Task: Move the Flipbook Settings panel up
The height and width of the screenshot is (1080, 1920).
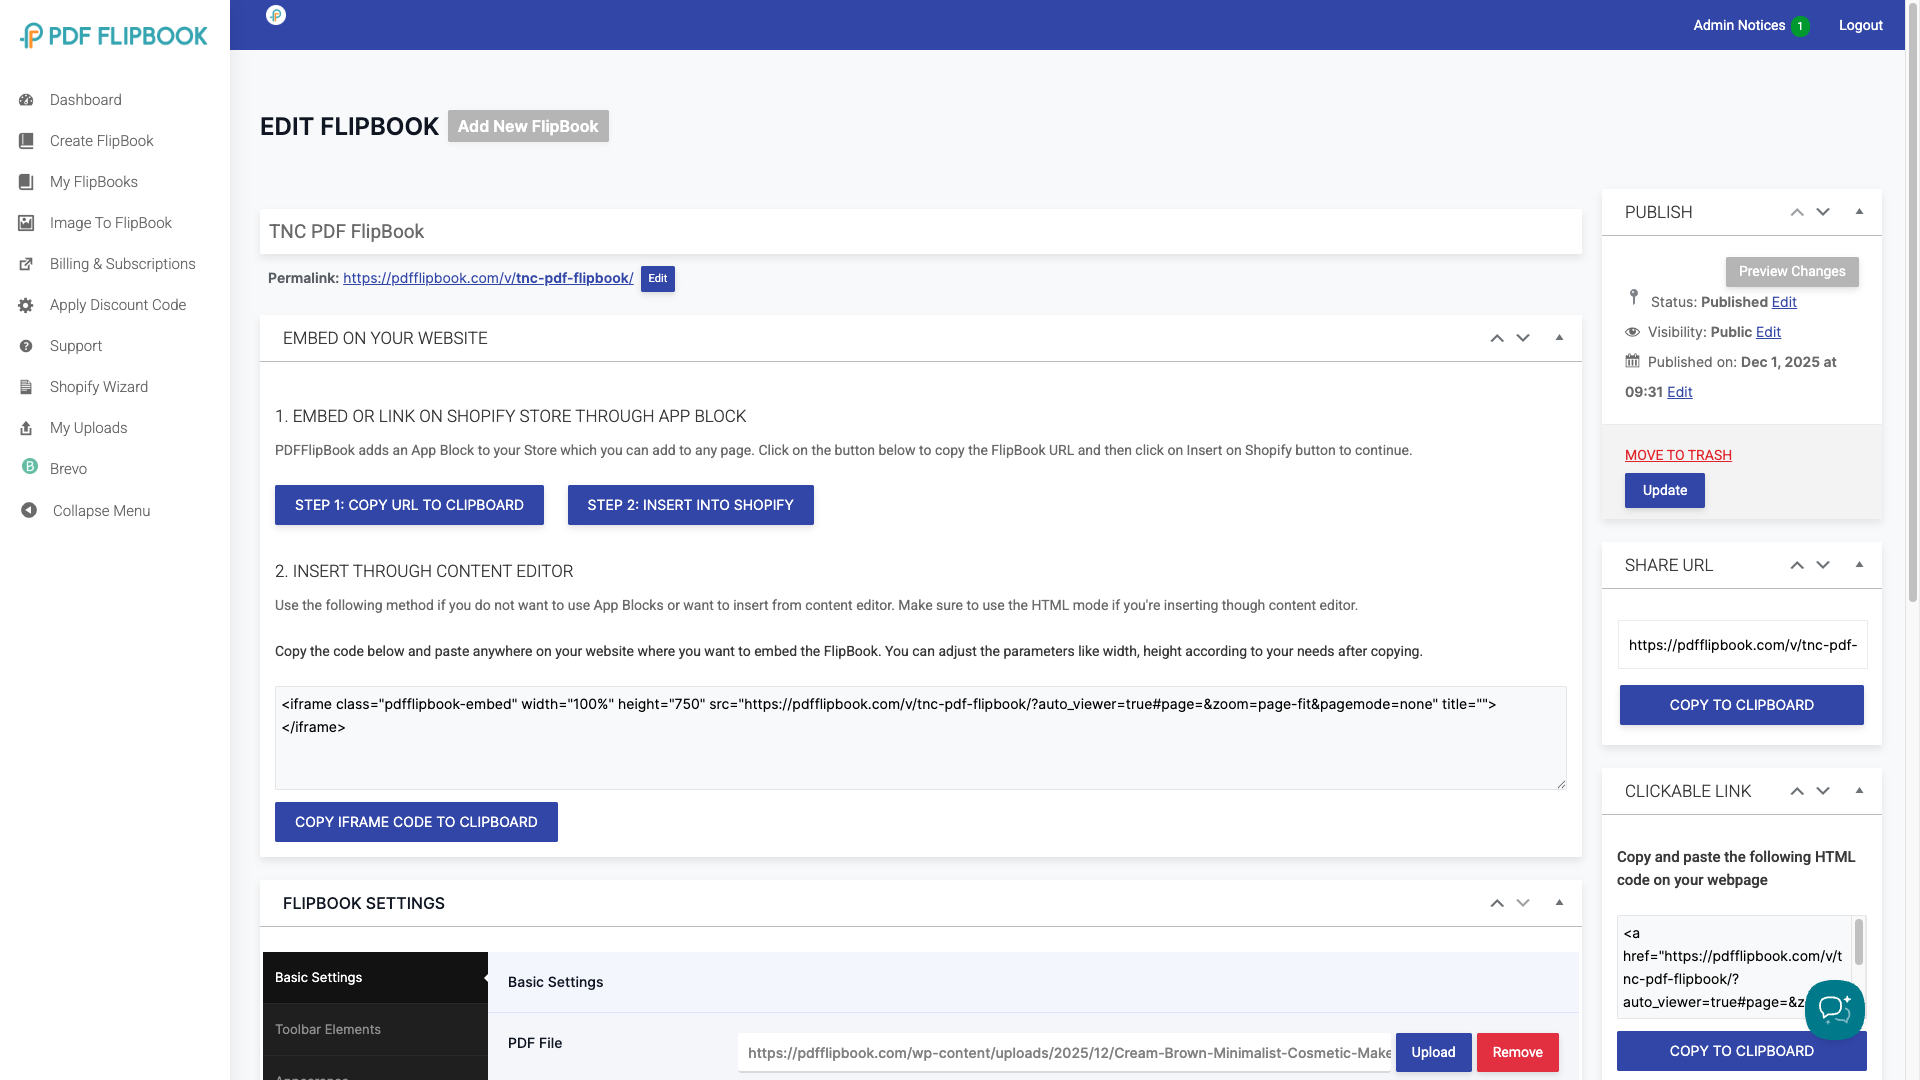Action: [1497, 903]
